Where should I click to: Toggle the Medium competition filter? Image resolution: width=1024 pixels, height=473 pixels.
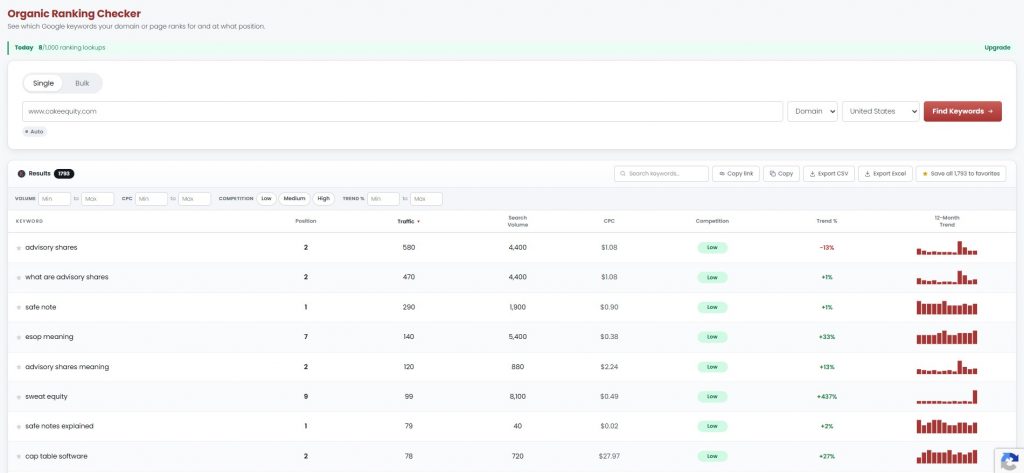(295, 199)
